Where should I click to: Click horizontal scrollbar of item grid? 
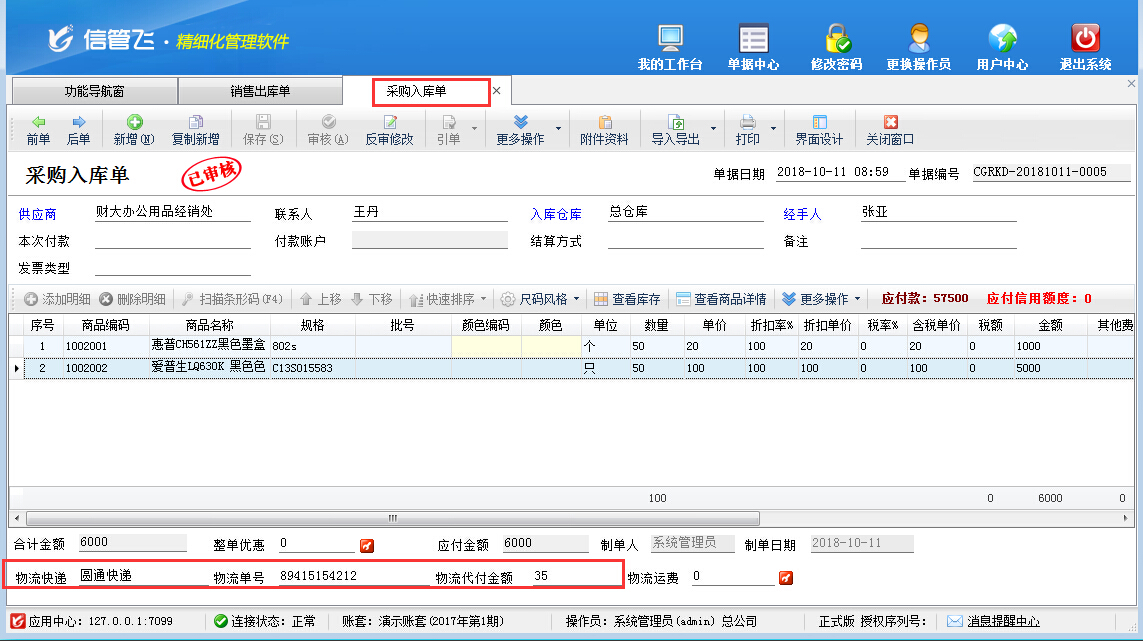392,519
